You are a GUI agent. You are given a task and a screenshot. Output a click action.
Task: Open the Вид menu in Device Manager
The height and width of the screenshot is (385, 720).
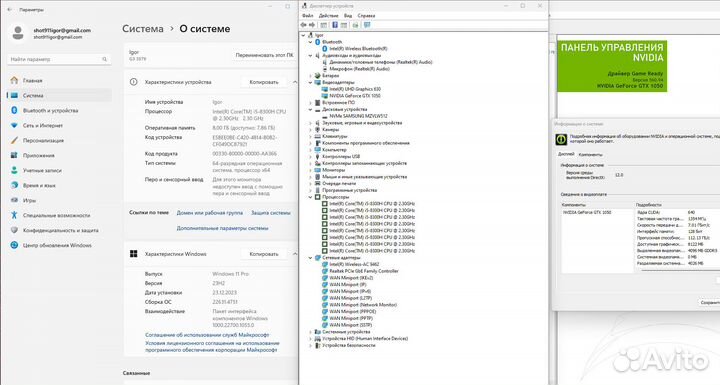[x=348, y=16]
